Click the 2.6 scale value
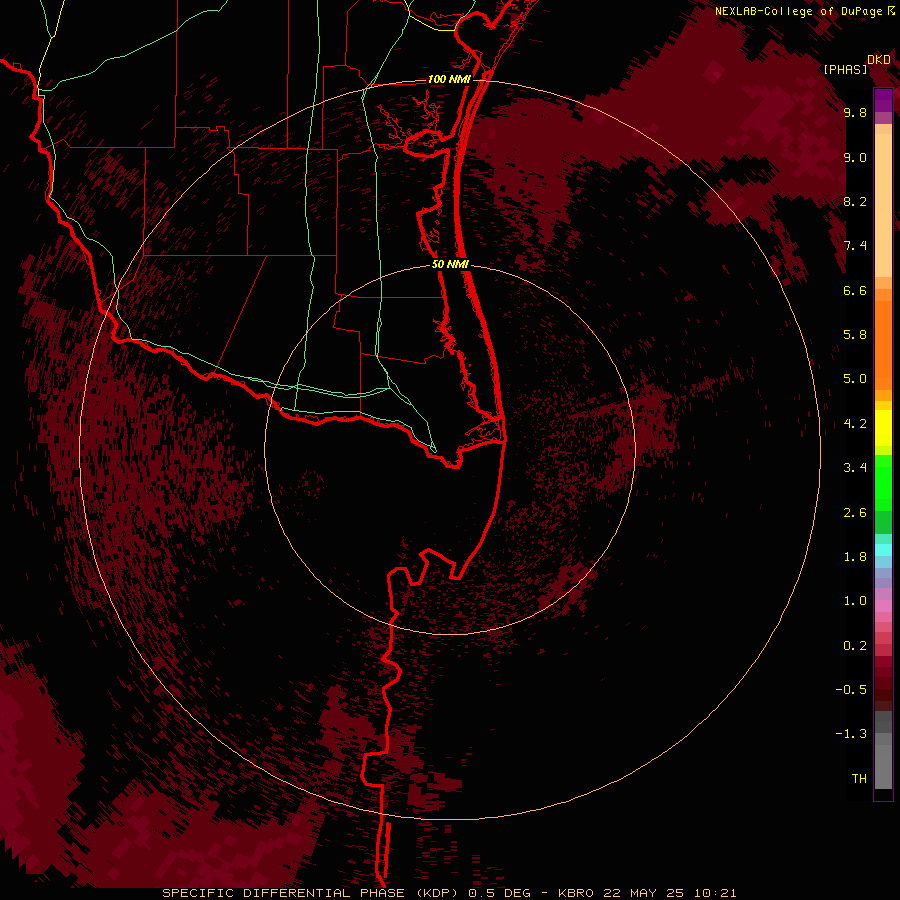The height and width of the screenshot is (900, 900). (855, 513)
